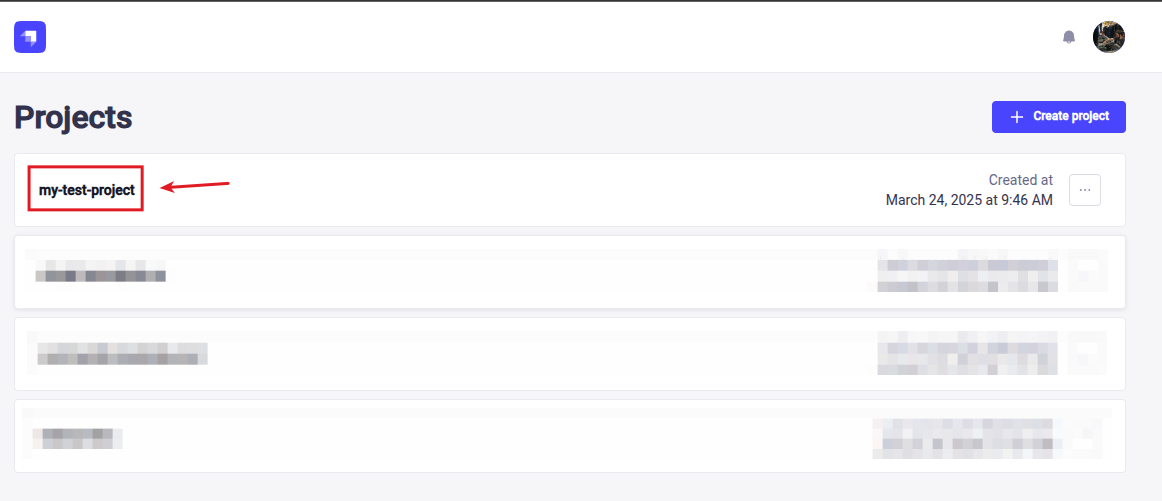Open the my-test-project project
This screenshot has width=1162, height=501.
coord(86,189)
